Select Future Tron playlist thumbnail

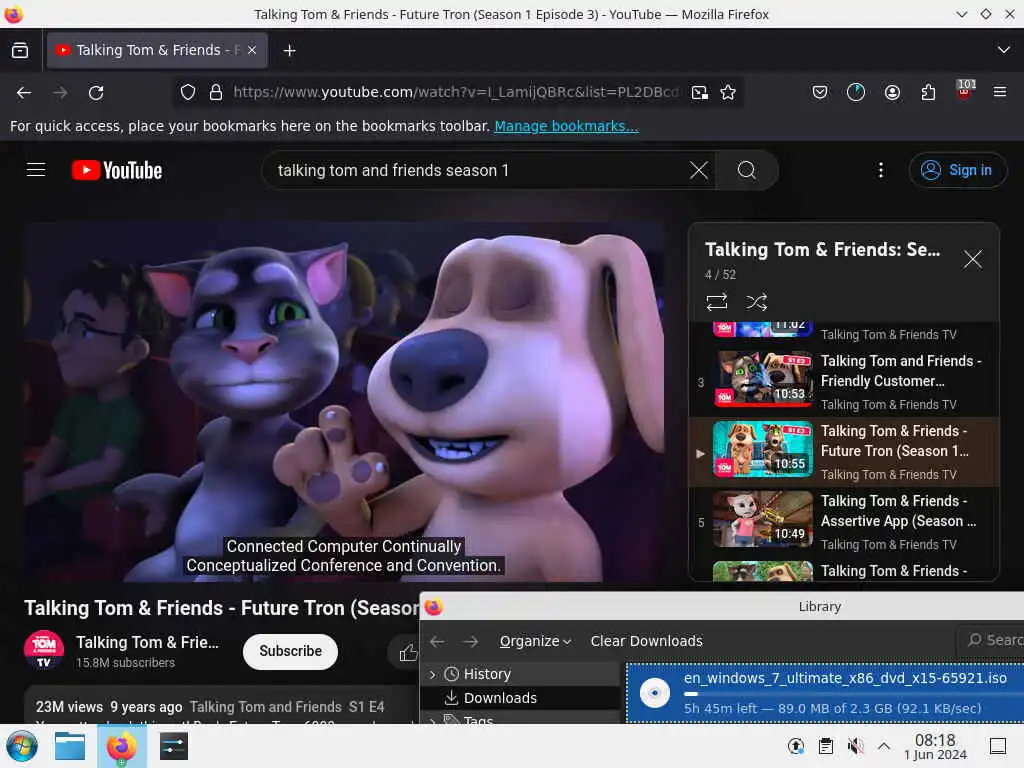click(763, 449)
